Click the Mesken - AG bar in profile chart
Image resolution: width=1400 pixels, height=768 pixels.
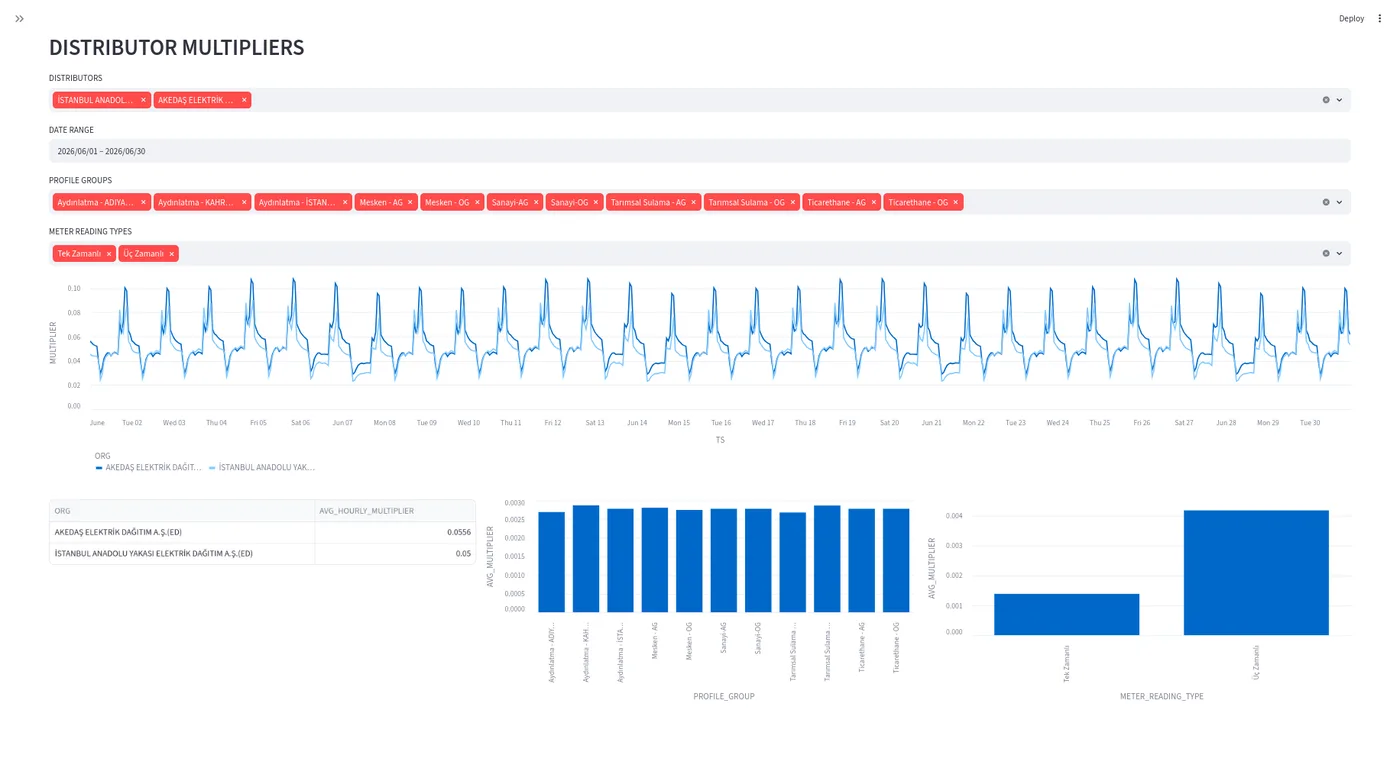click(x=655, y=560)
